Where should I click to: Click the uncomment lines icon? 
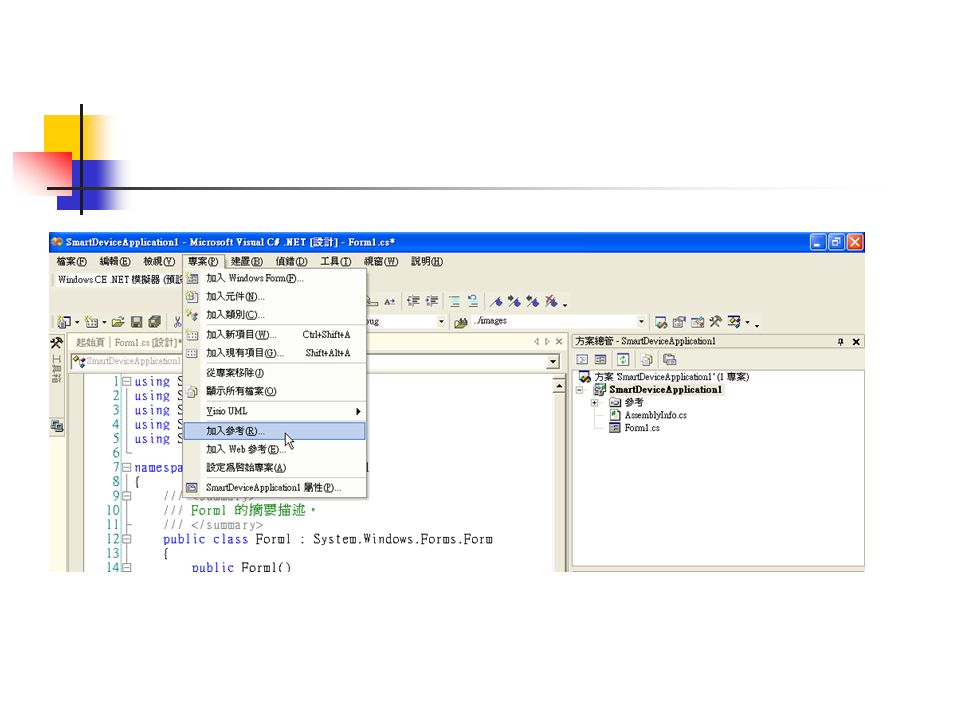tap(473, 301)
